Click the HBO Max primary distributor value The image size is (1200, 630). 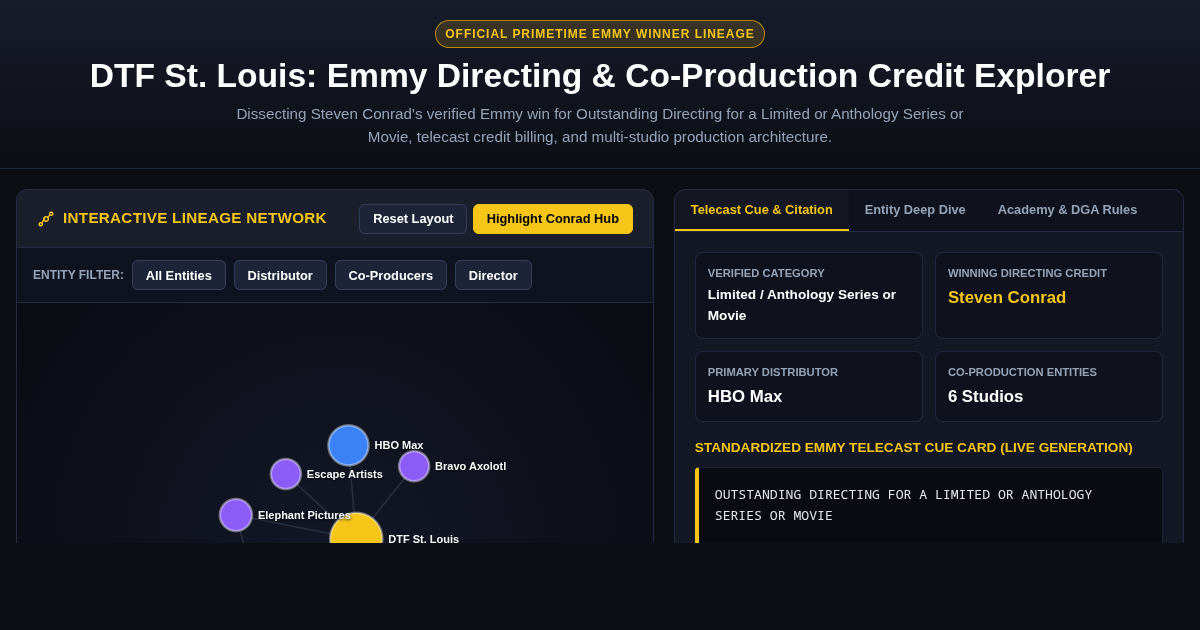point(745,397)
